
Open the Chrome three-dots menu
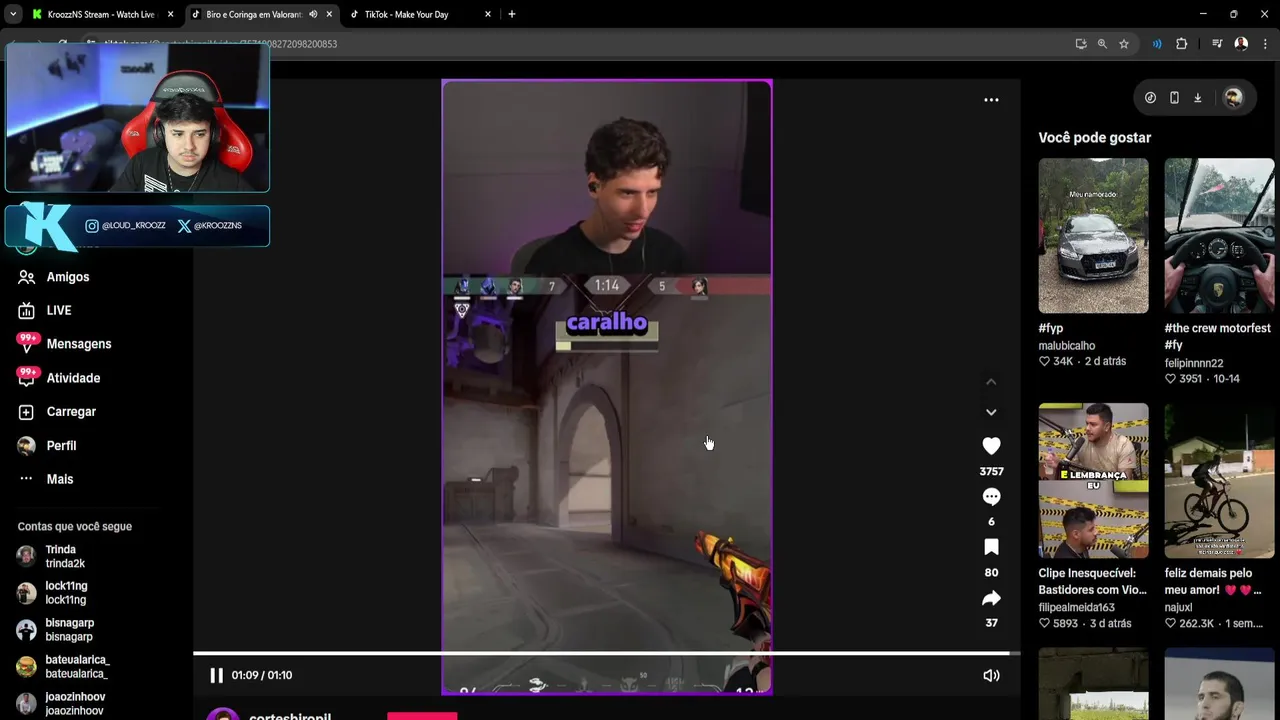1266,44
